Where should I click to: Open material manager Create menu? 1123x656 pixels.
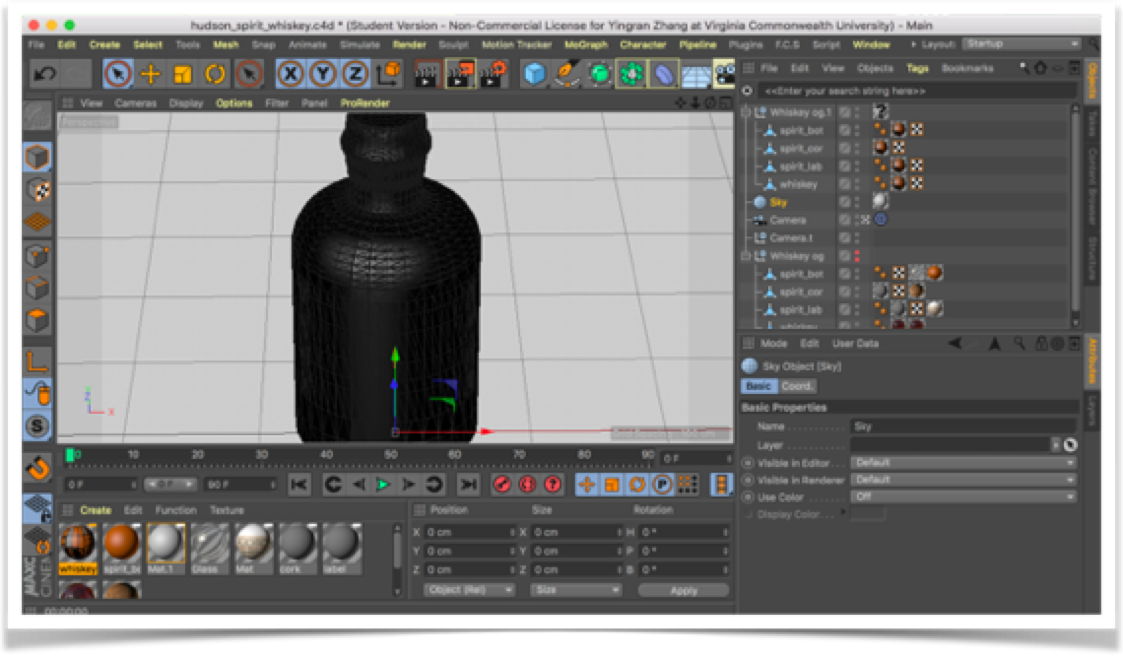pyautogui.click(x=95, y=510)
